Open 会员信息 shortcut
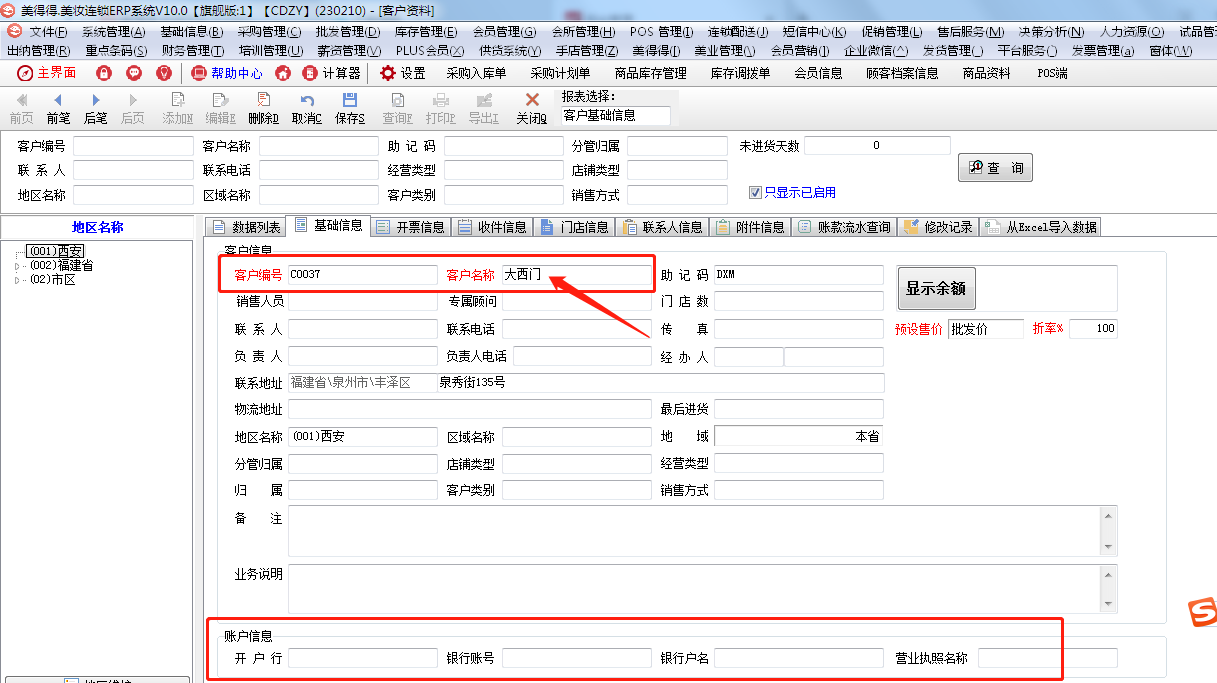Screen dimensions: 1217x683 point(818,73)
